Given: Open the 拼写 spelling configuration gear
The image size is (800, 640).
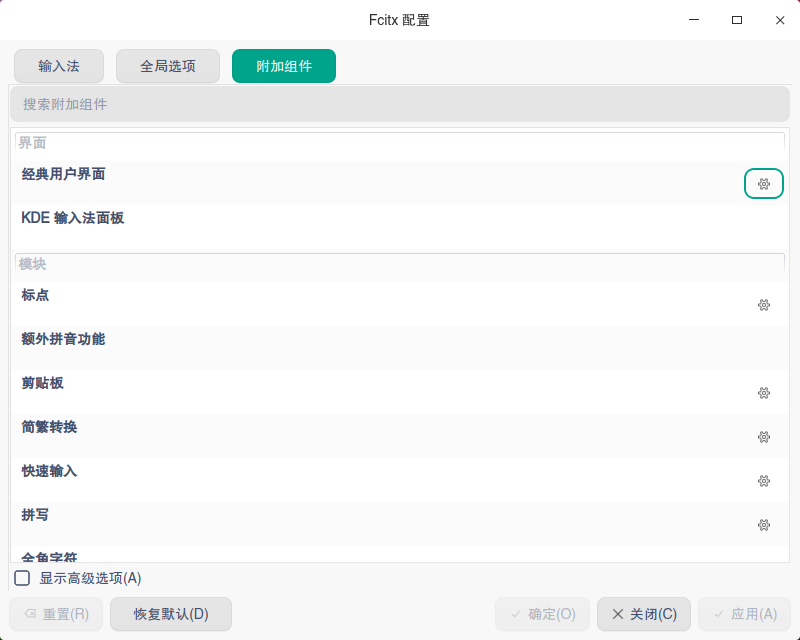Looking at the screenshot, I should [x=763, y=525].
